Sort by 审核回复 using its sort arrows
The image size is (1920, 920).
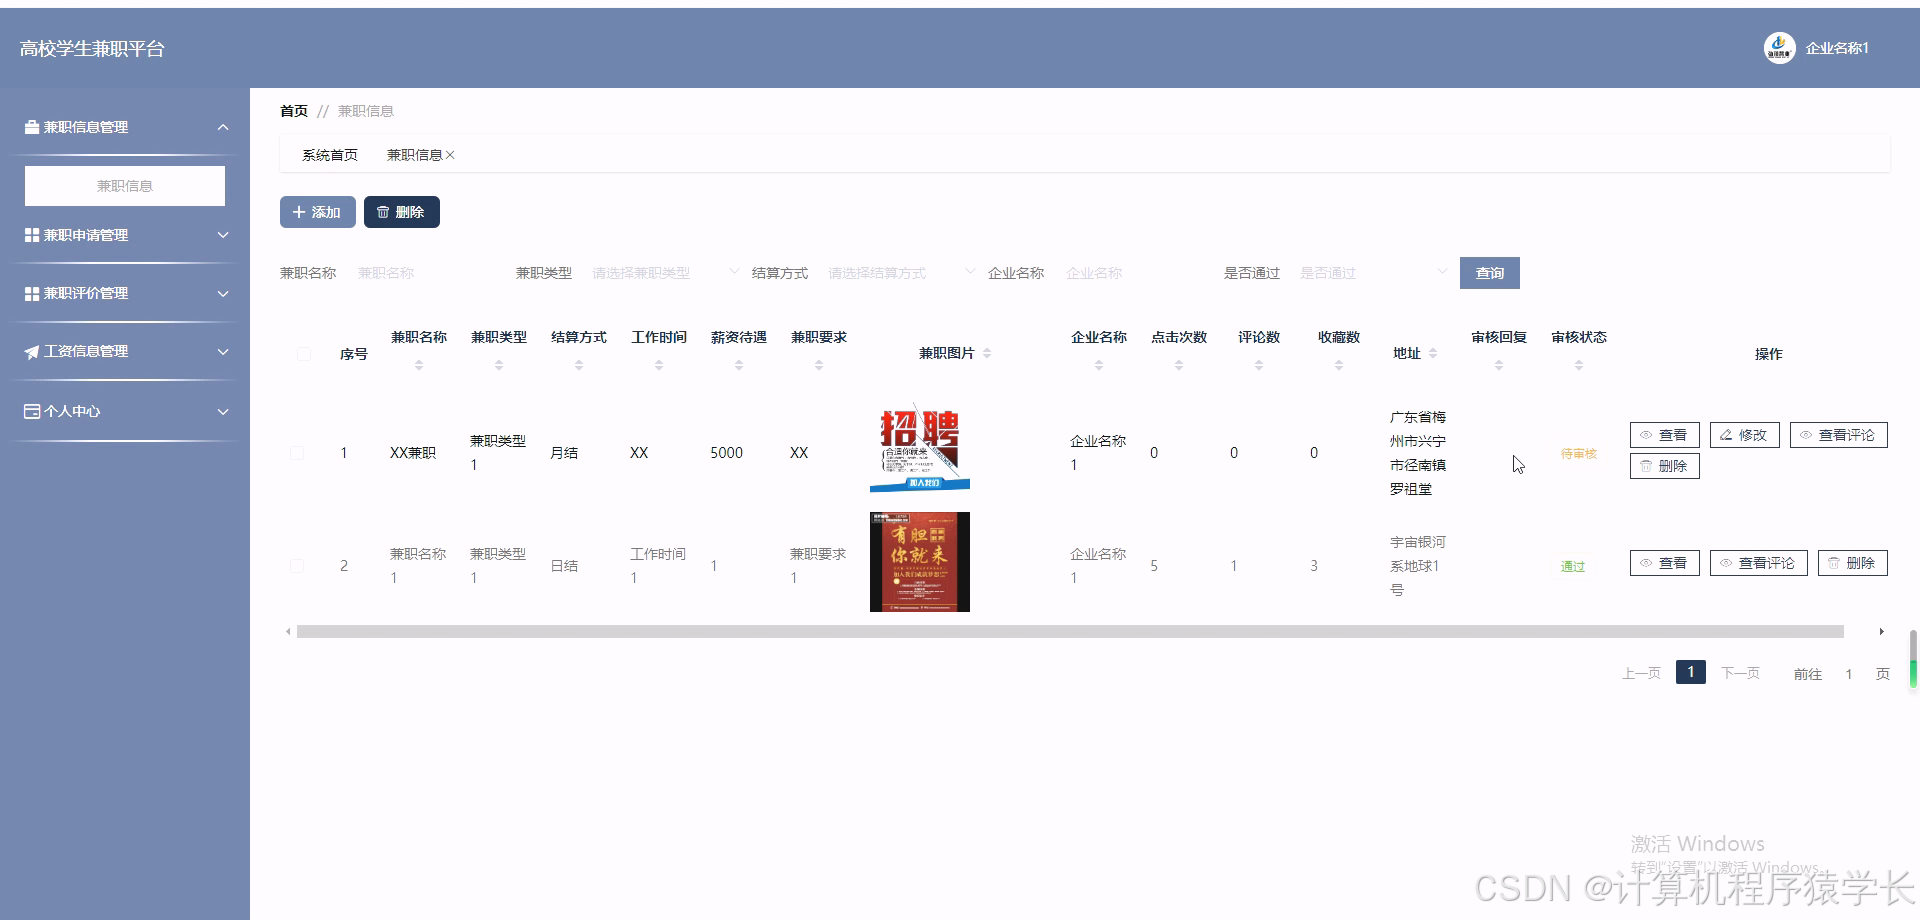click(x=1499, y=365)
